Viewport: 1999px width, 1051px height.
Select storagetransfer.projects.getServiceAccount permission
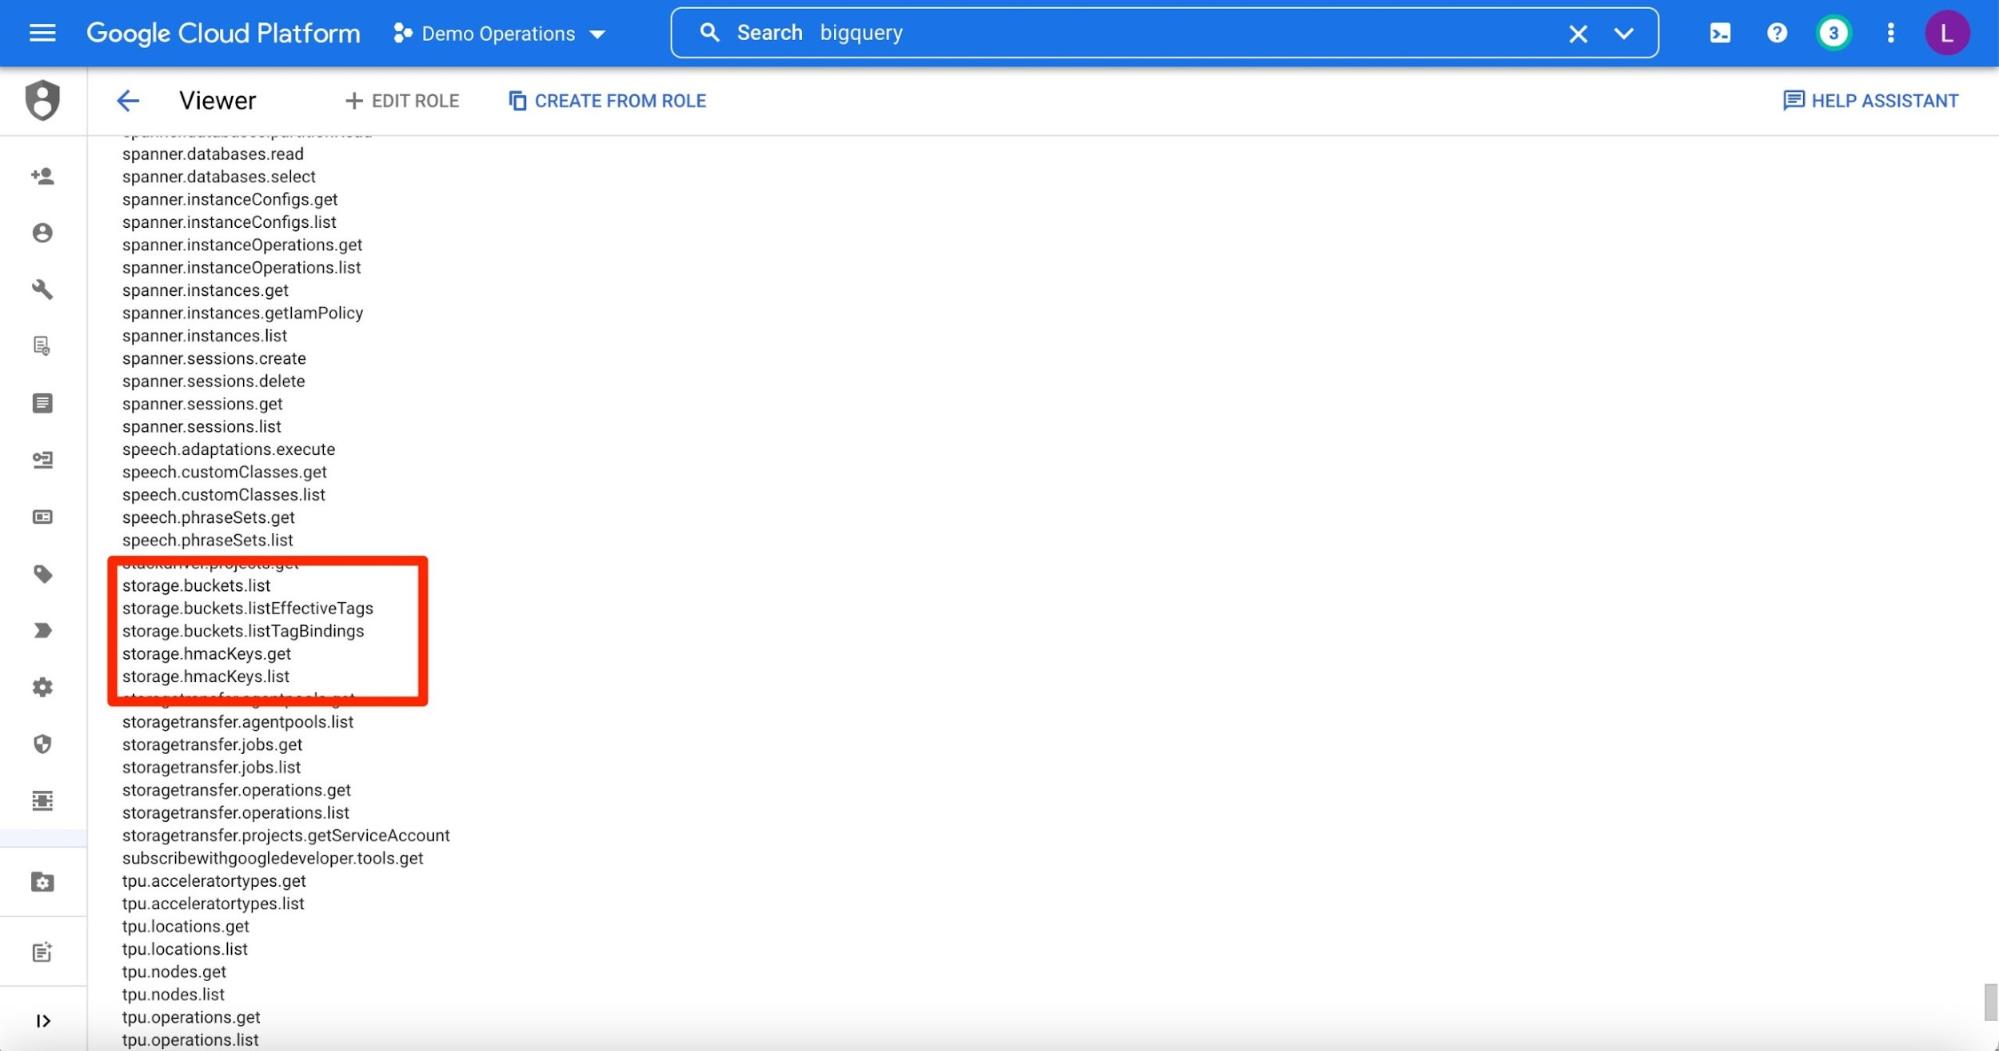coord(286,835)
